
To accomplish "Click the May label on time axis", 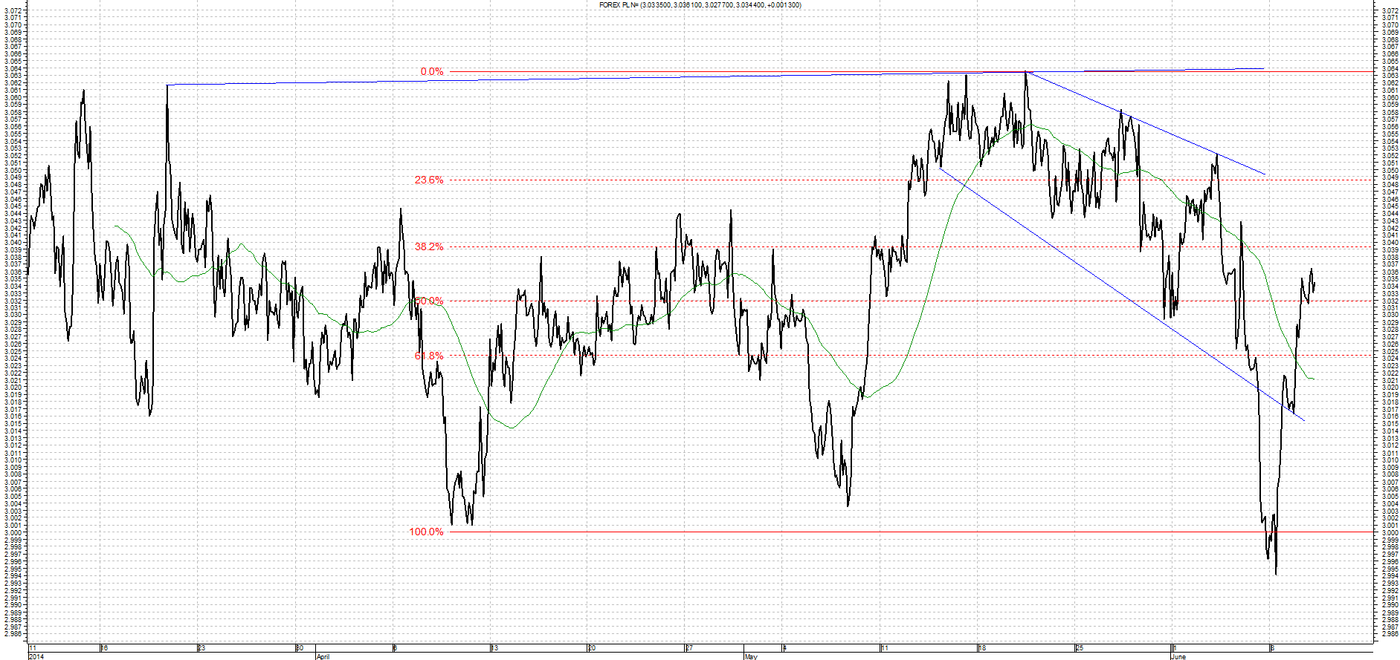I will point(751,657).
